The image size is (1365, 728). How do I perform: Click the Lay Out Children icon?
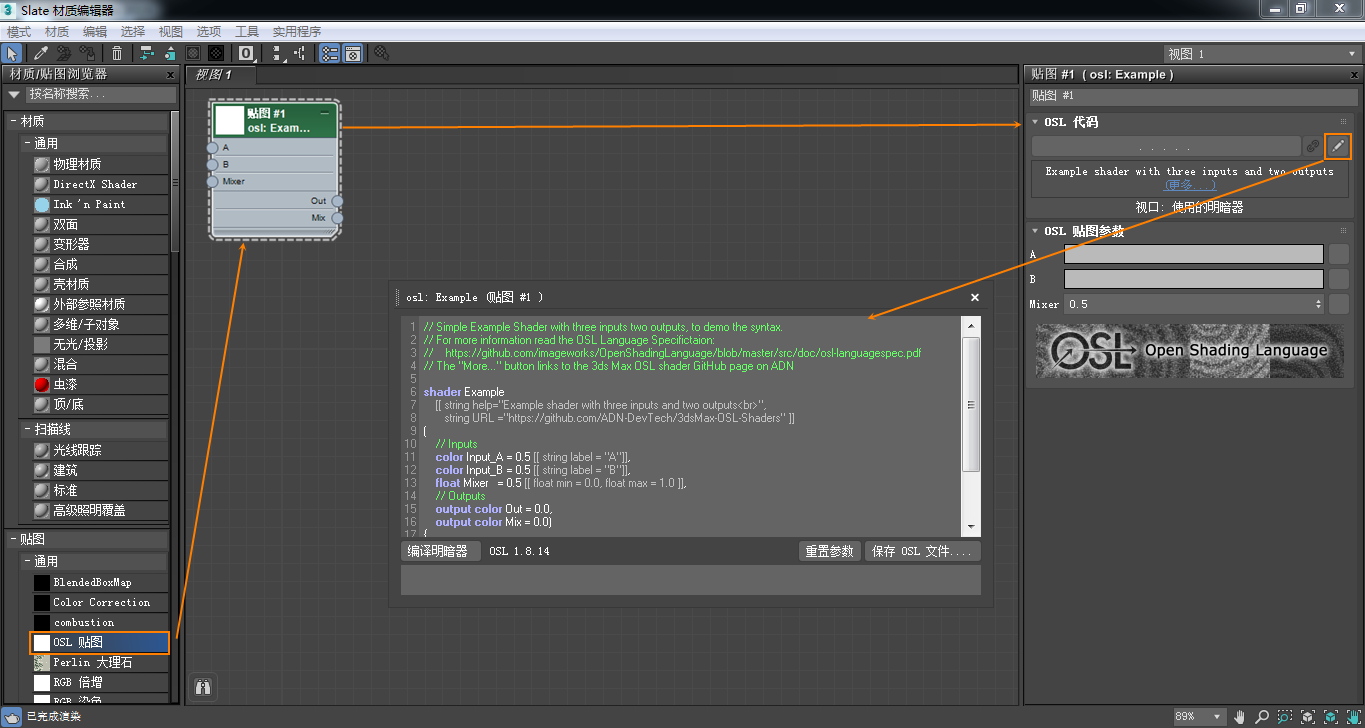(x=300, y=53)
